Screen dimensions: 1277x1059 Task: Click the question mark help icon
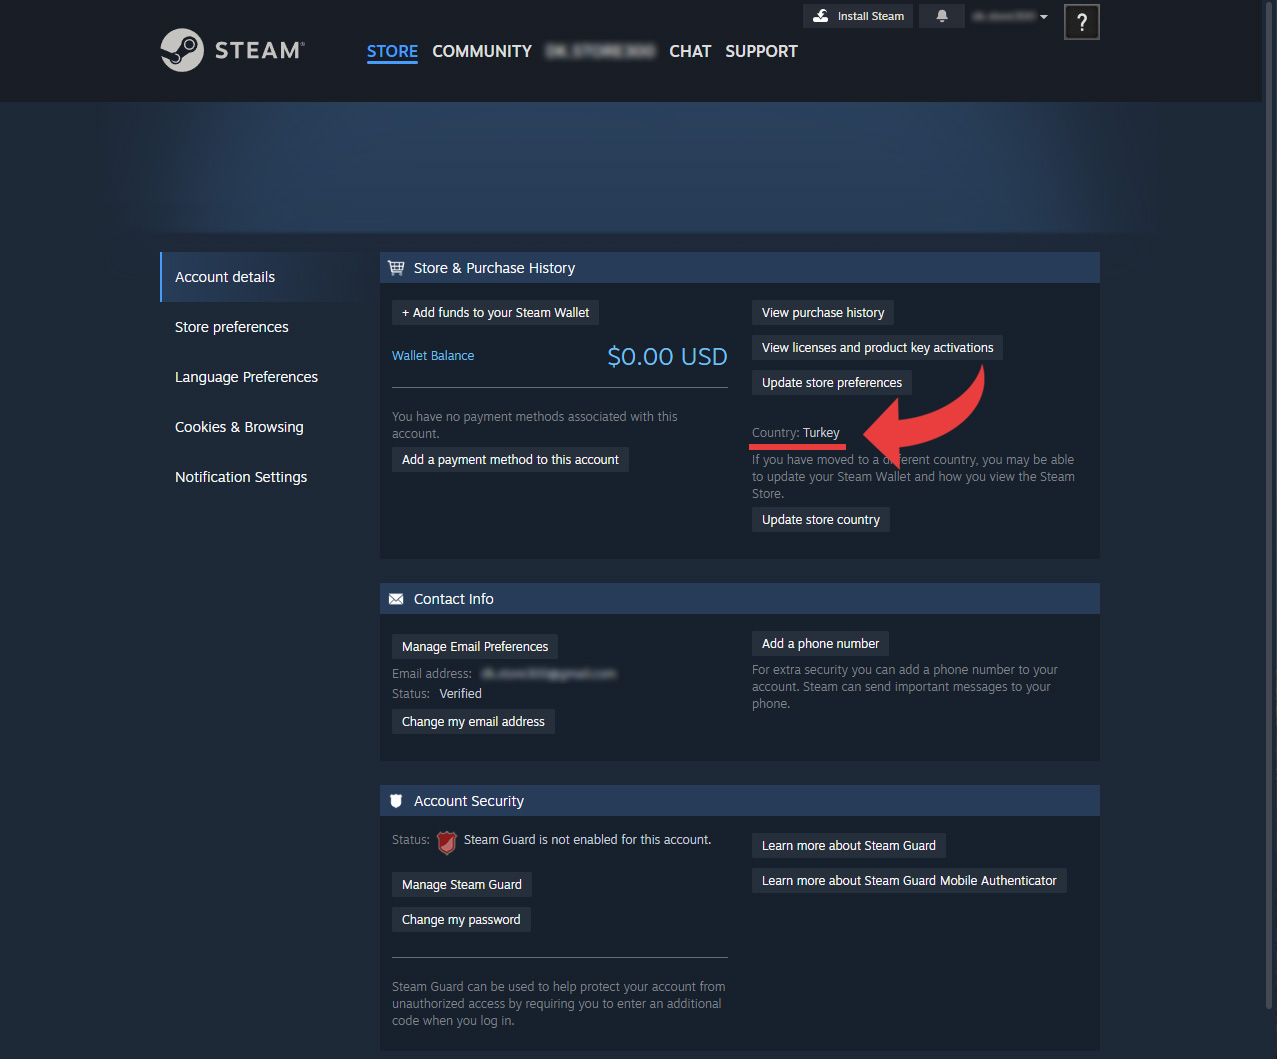pos(1081,22)
